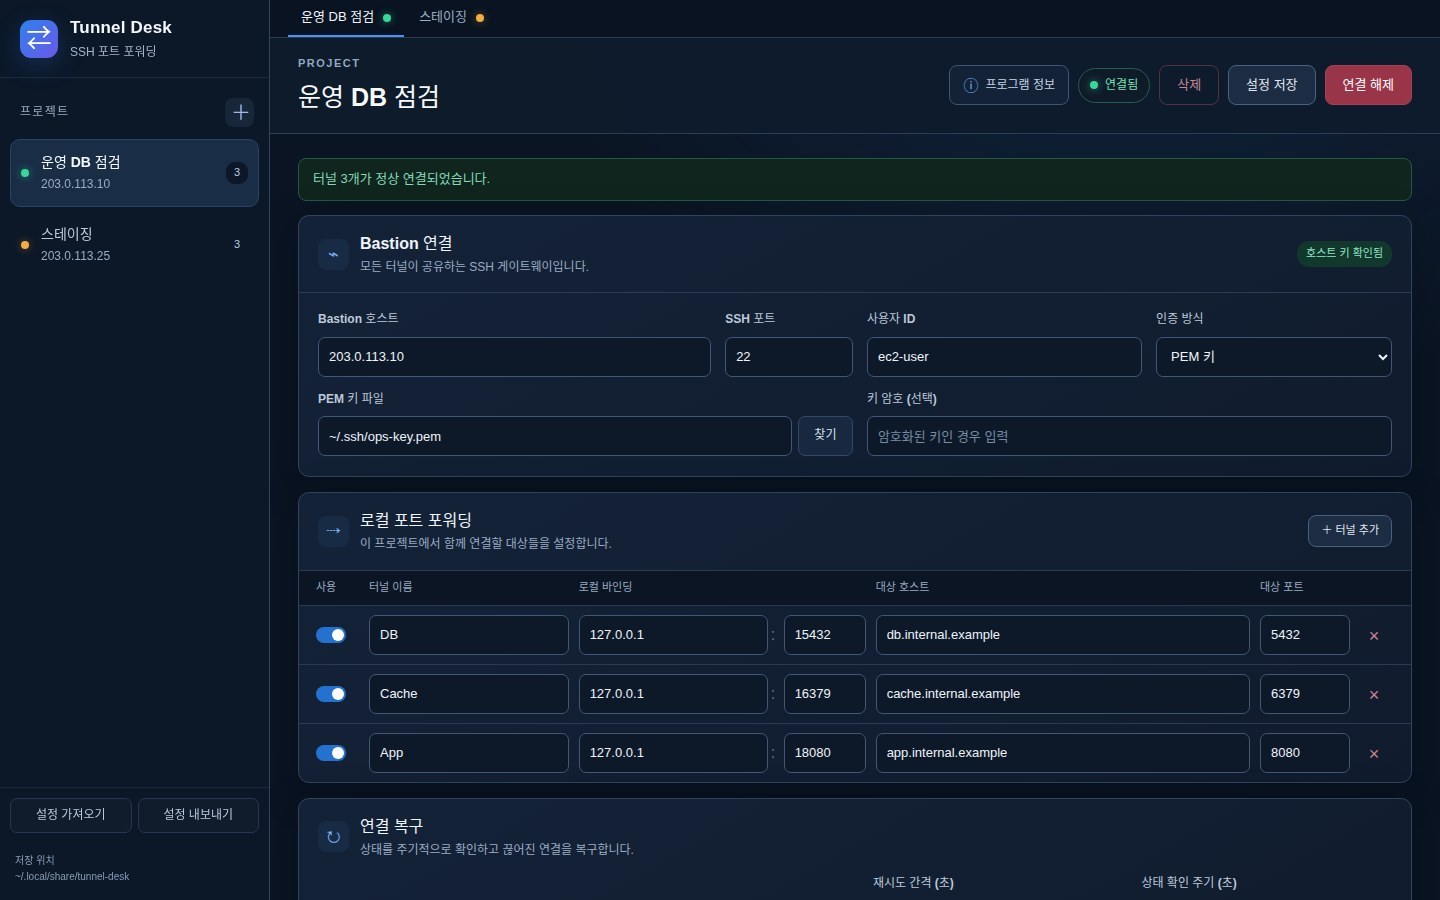Select the 스테이징 project in sidebar
This screenshot has width=1440, height=900.
tap(134, 245)
